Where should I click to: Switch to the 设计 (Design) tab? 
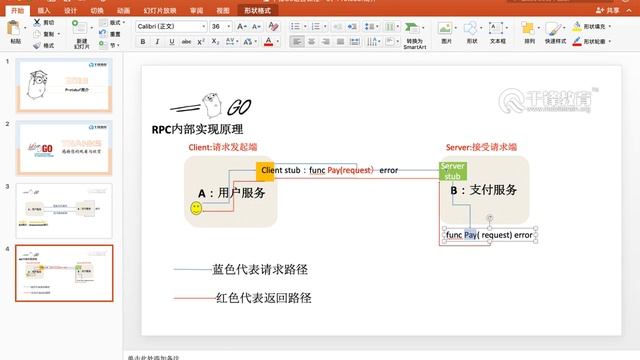tap(70, 11)
